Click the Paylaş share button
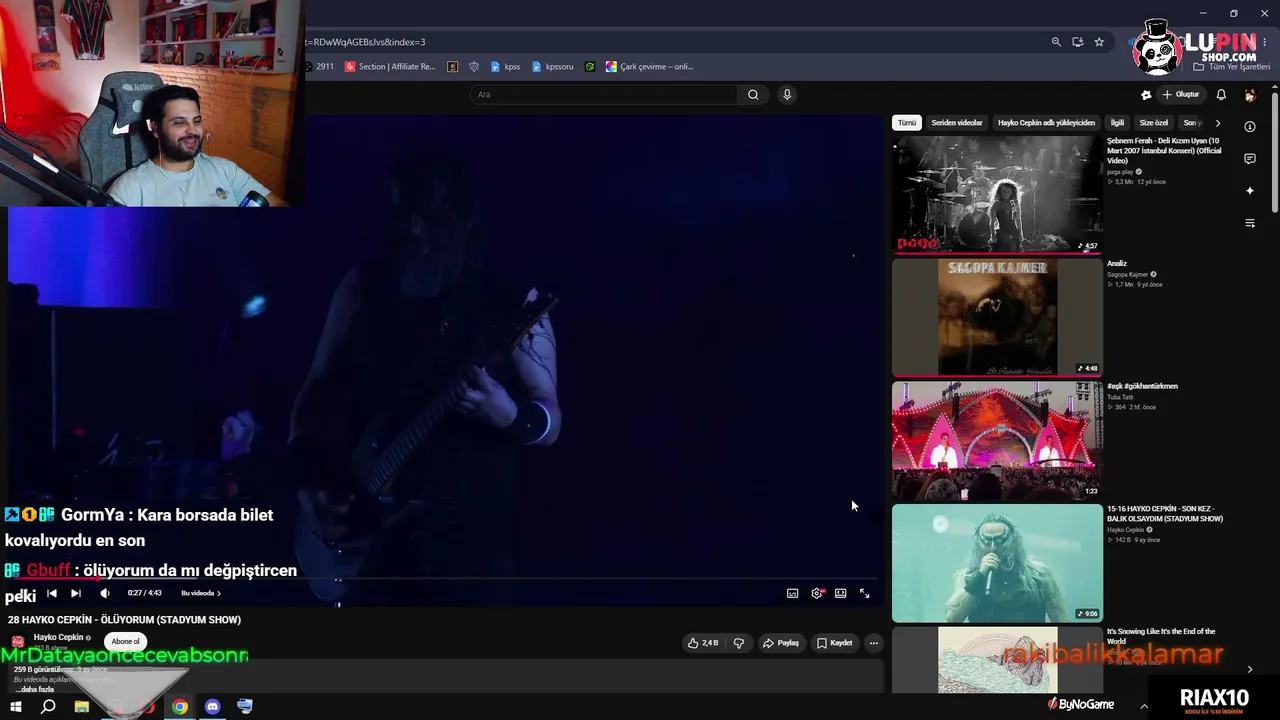Screen dimensions: 1280x720 pyautogui.click(x=781, y=643)
